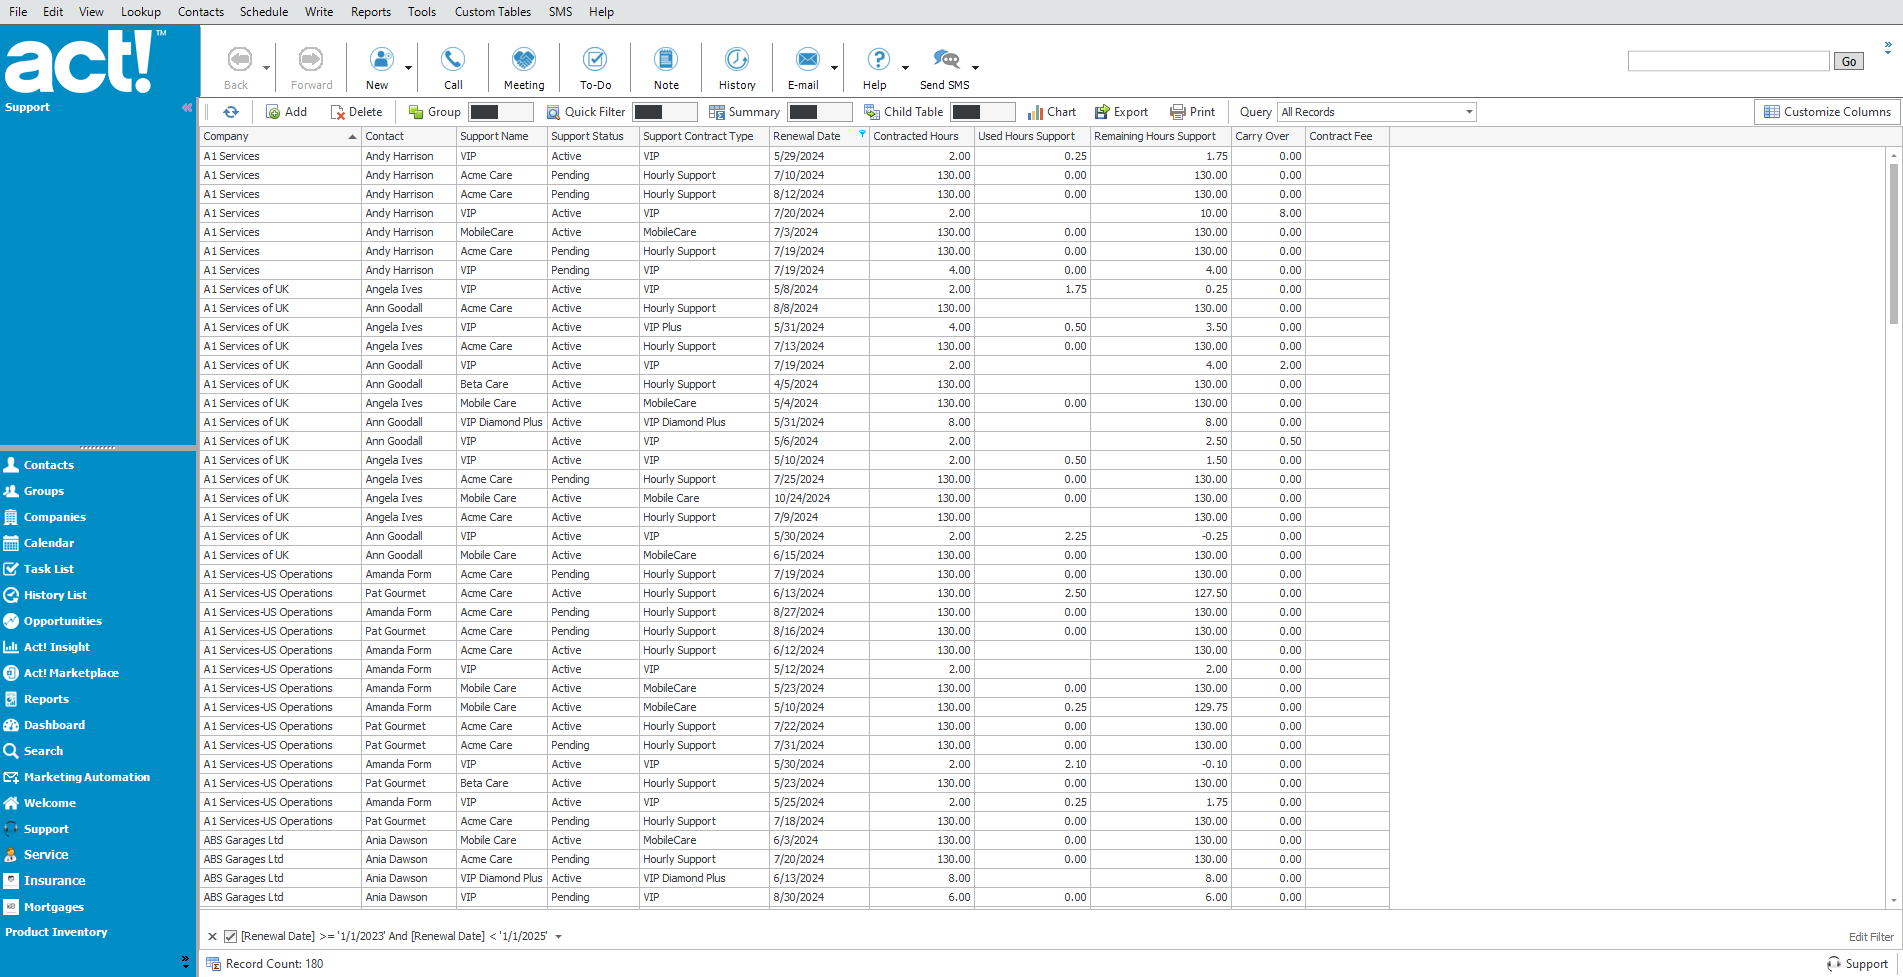Click the scrollbar down arrow

pos(1894,901)
